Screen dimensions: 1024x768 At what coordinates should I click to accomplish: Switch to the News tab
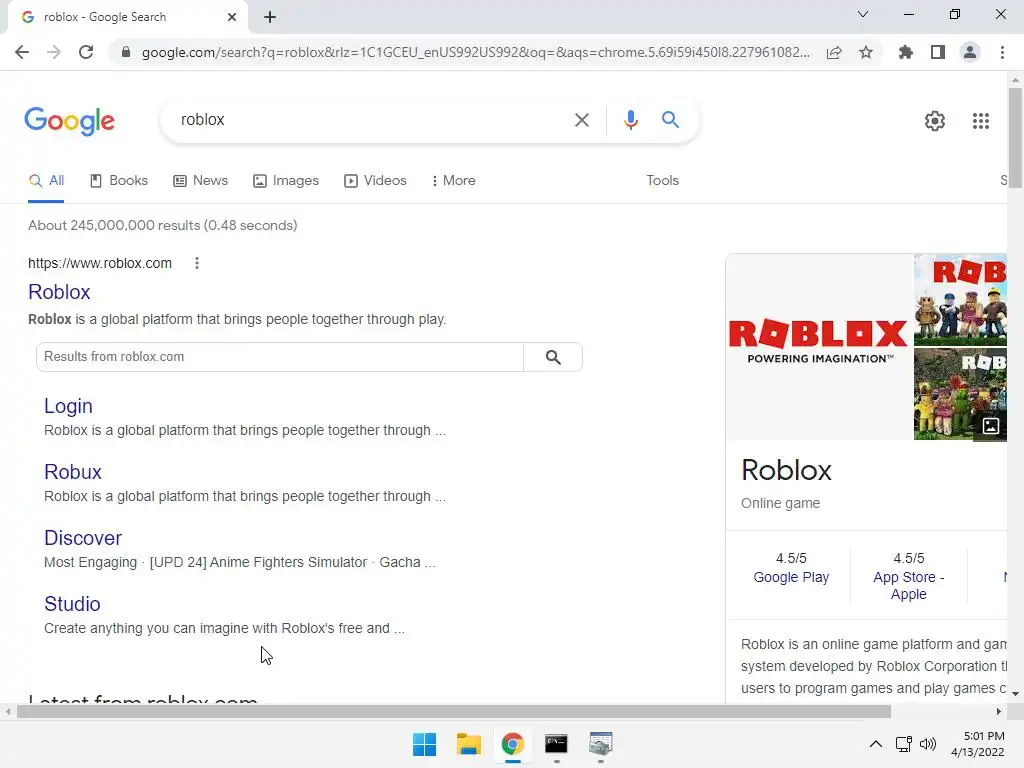tap(200, 181)
